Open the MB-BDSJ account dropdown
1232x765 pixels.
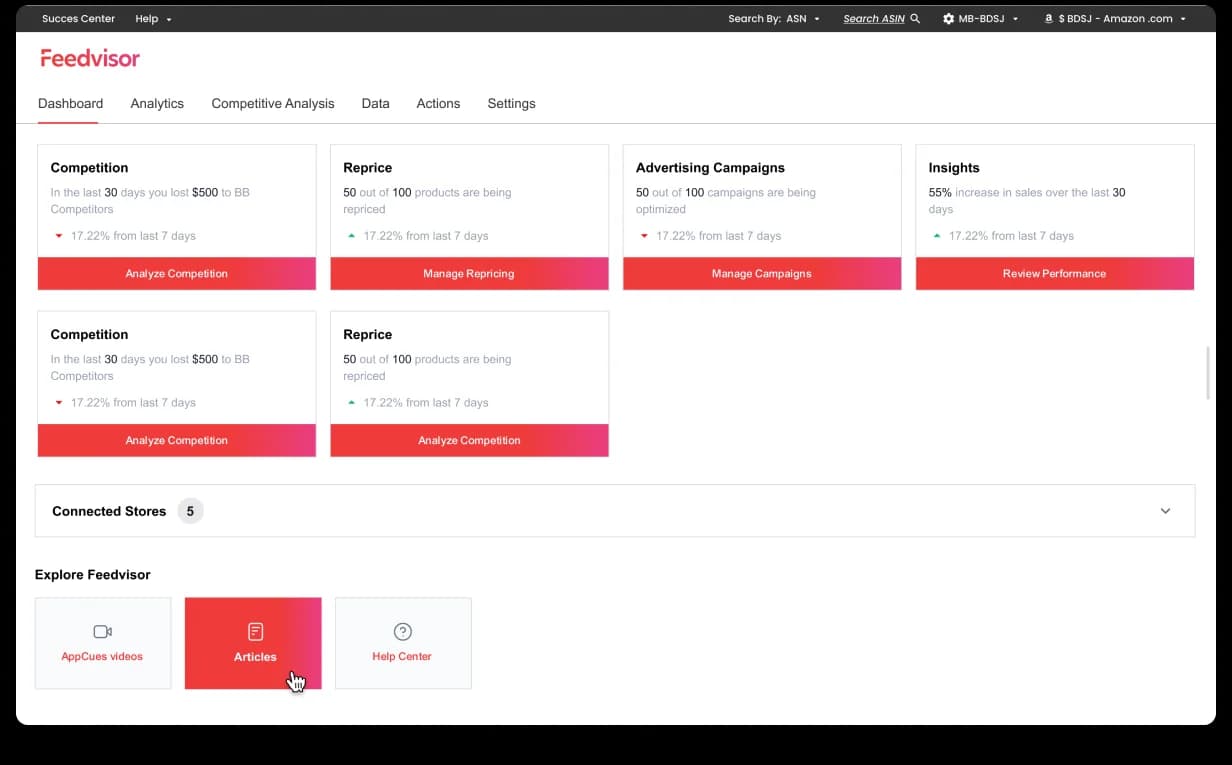pyautogui.click(x=980, y=19)
